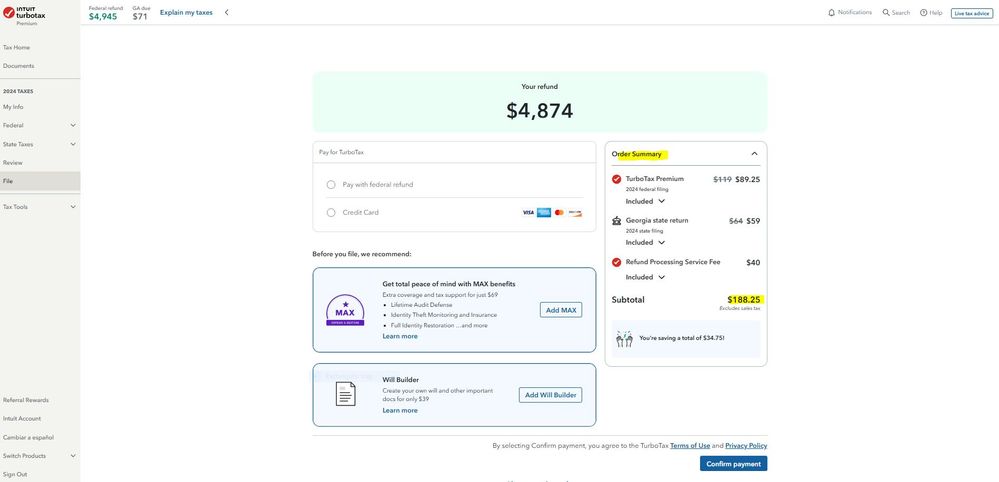Click Sign Out
The width and height of the screenshot is (999, 482).
15,474
